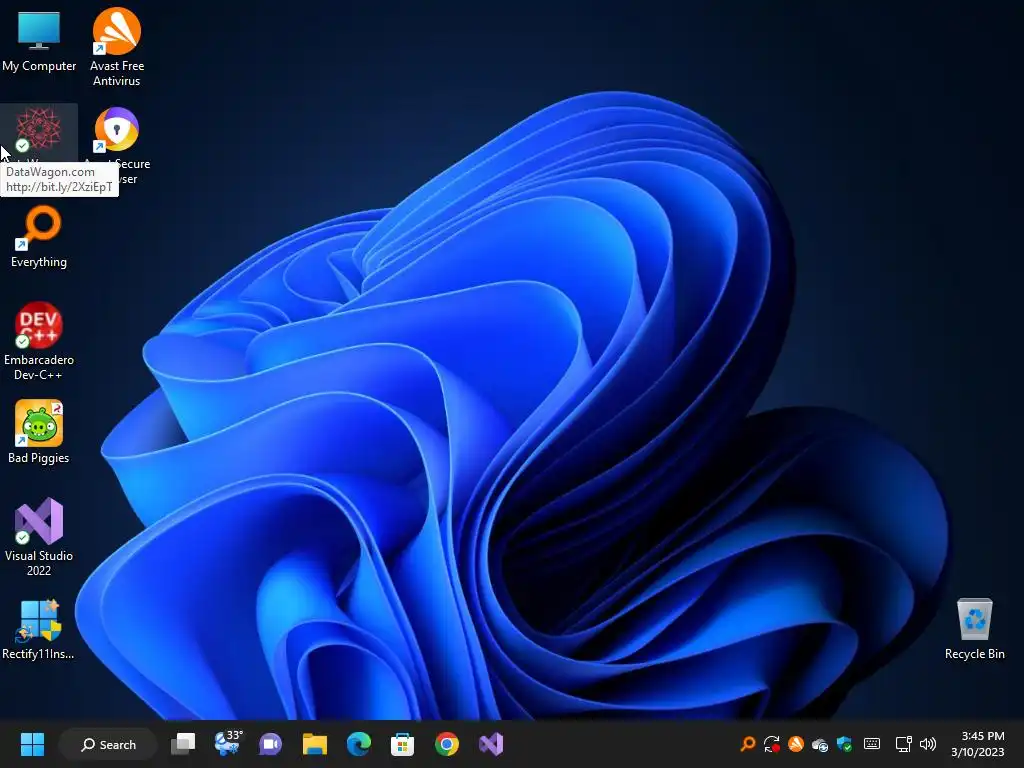The height and width of the screenshot is (768, 1024).
Task: Open Task View from the taskbar
Action: click(x=183, y=744)
